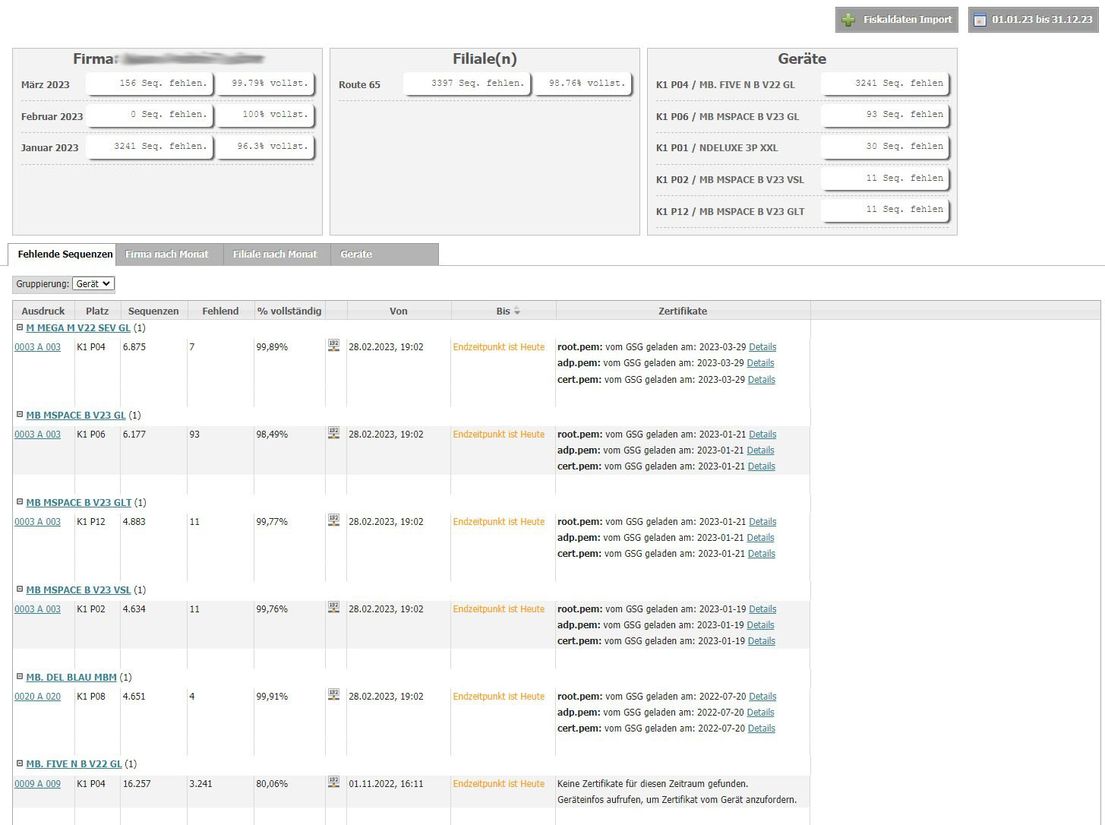Click the 98.76% vollst. box for Route 65

pos(583,83)
